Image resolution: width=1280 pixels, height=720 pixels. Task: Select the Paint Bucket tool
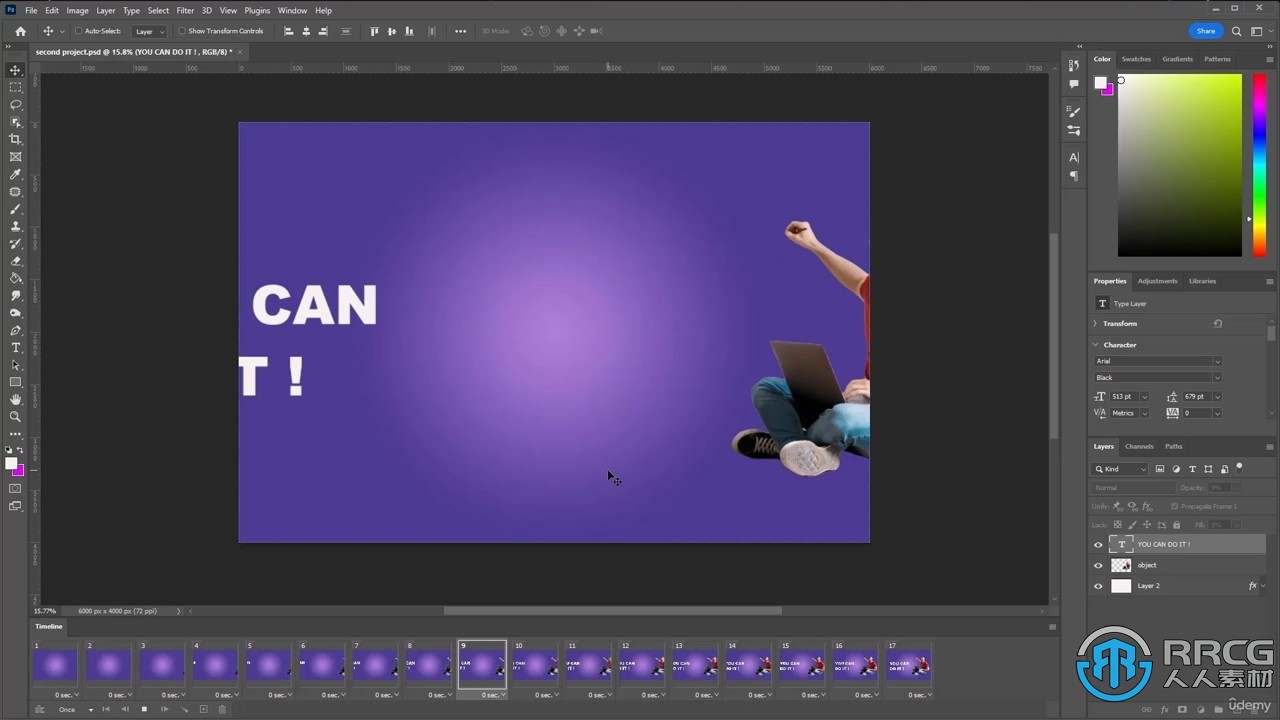tap(15, 278)
